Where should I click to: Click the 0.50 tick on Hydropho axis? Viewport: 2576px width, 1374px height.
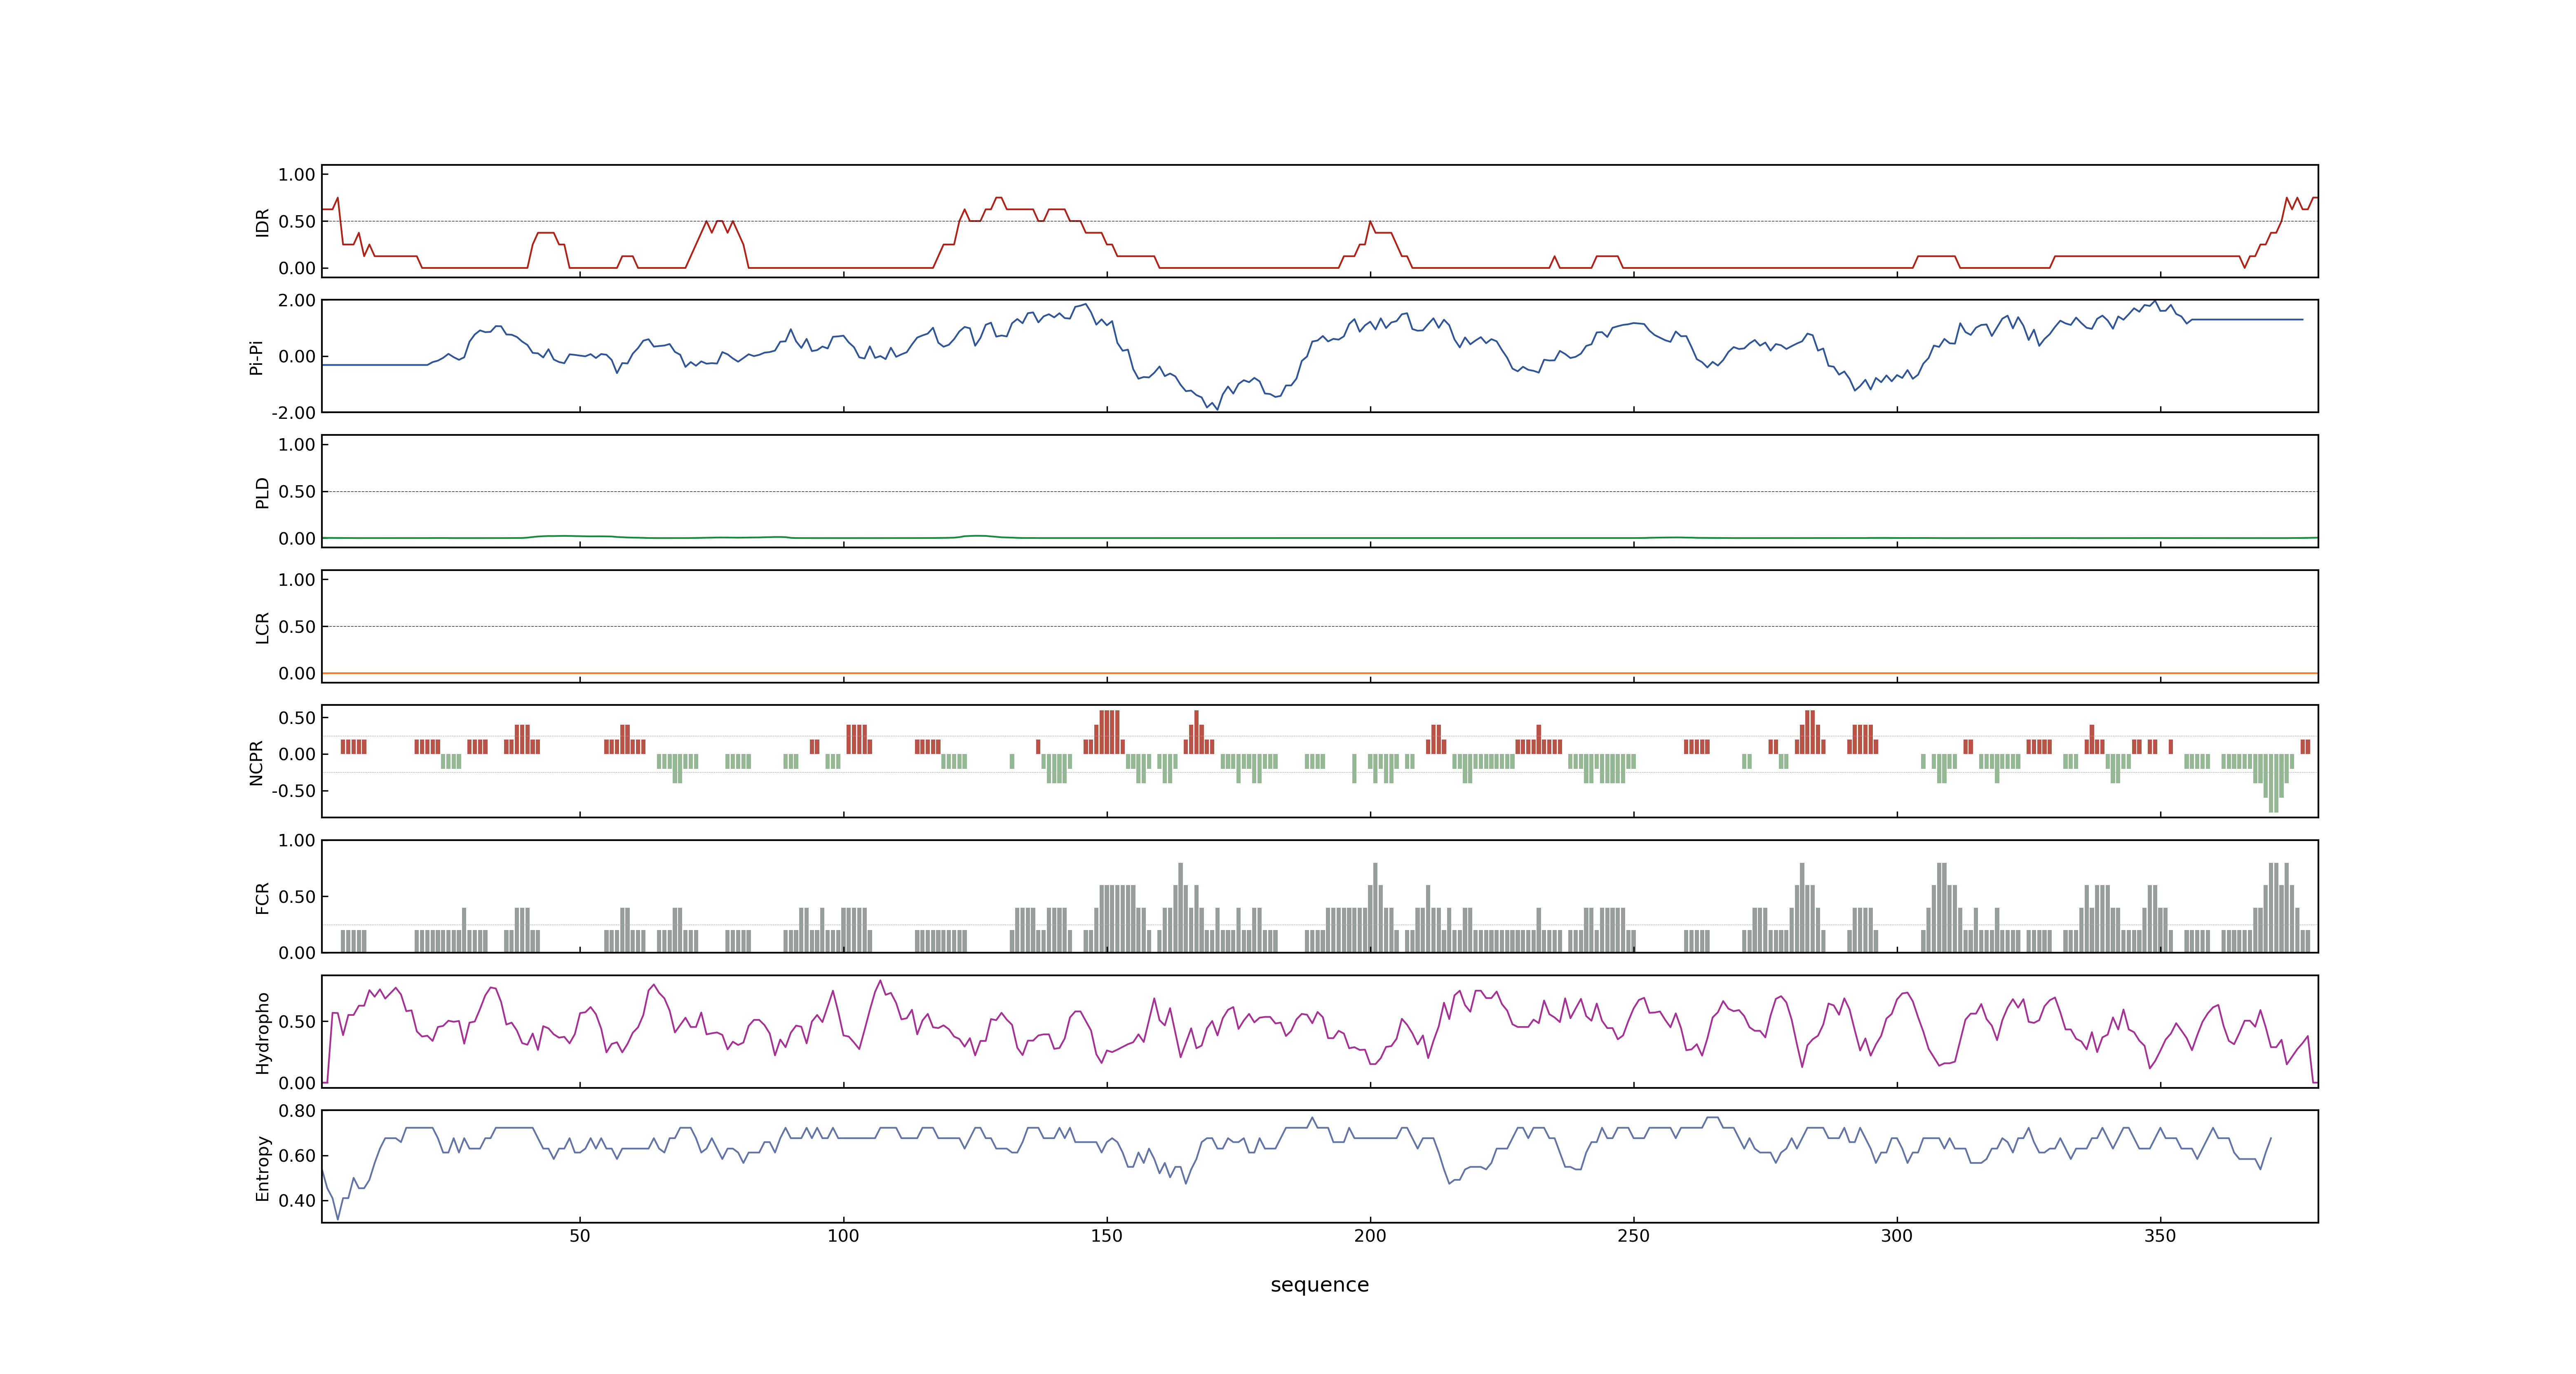click(x=297, y=1022)
